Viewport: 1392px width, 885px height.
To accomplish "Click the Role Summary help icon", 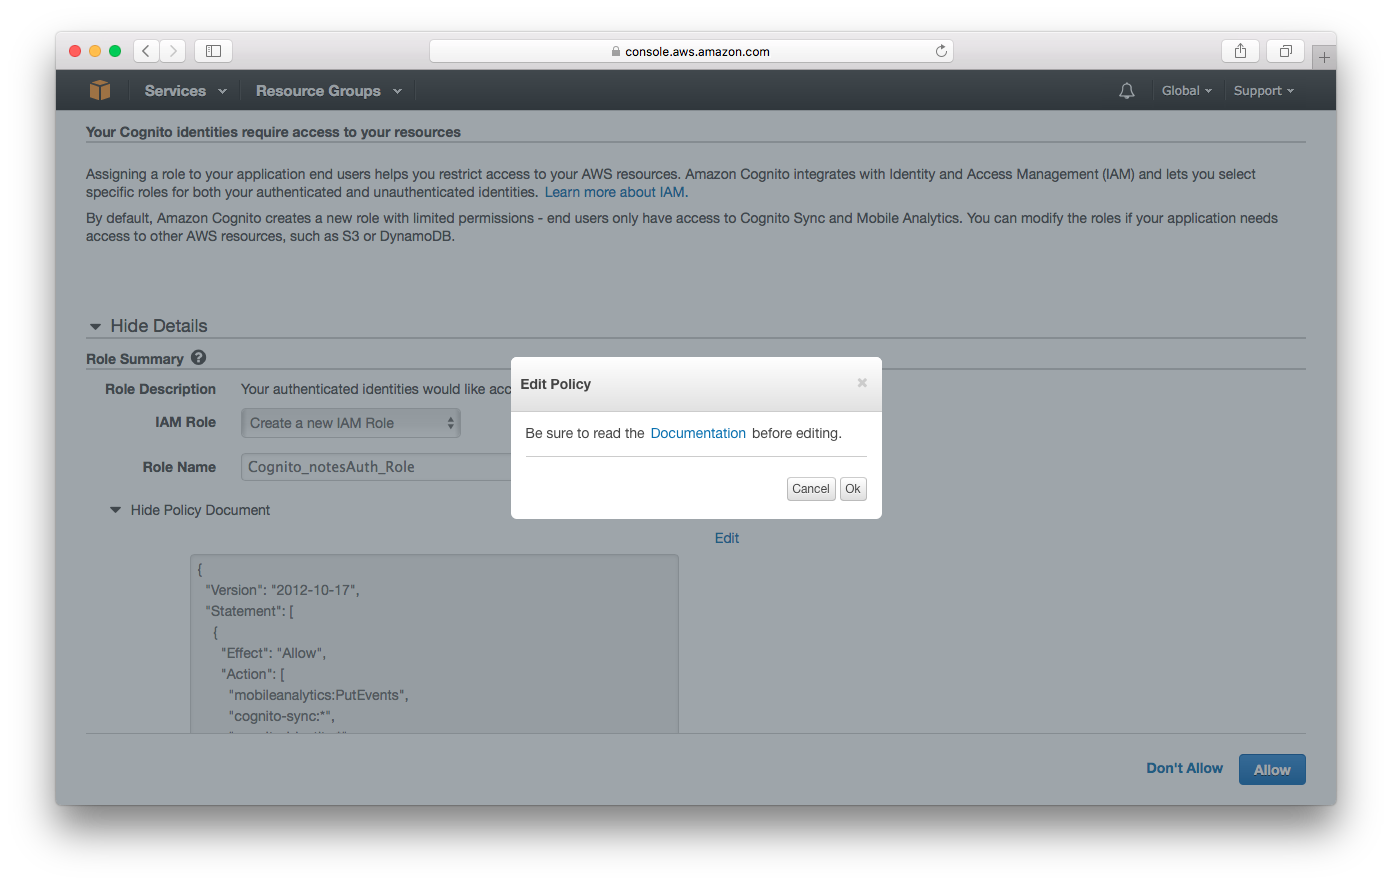I will click(198, 357).
